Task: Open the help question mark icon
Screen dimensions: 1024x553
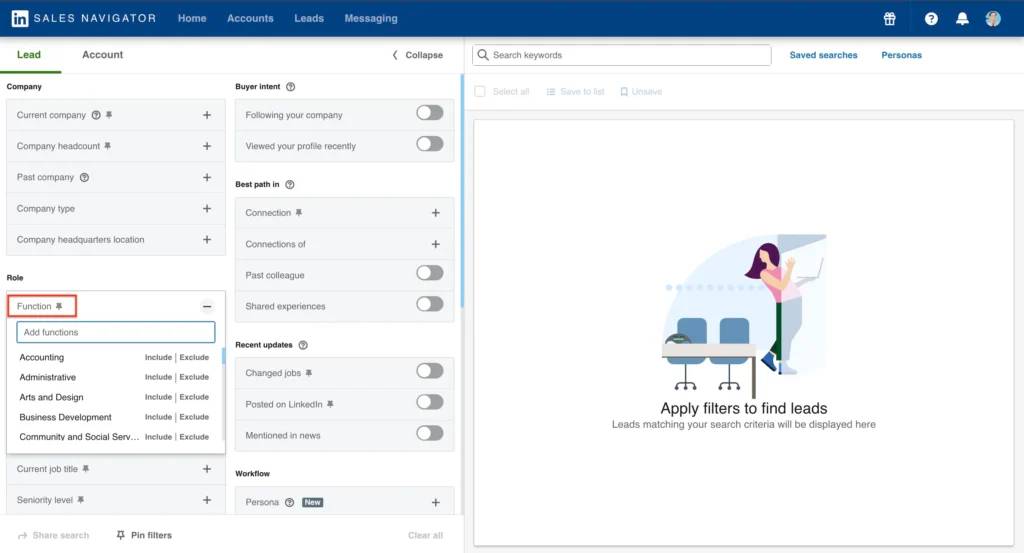Action: click(931, 18)
